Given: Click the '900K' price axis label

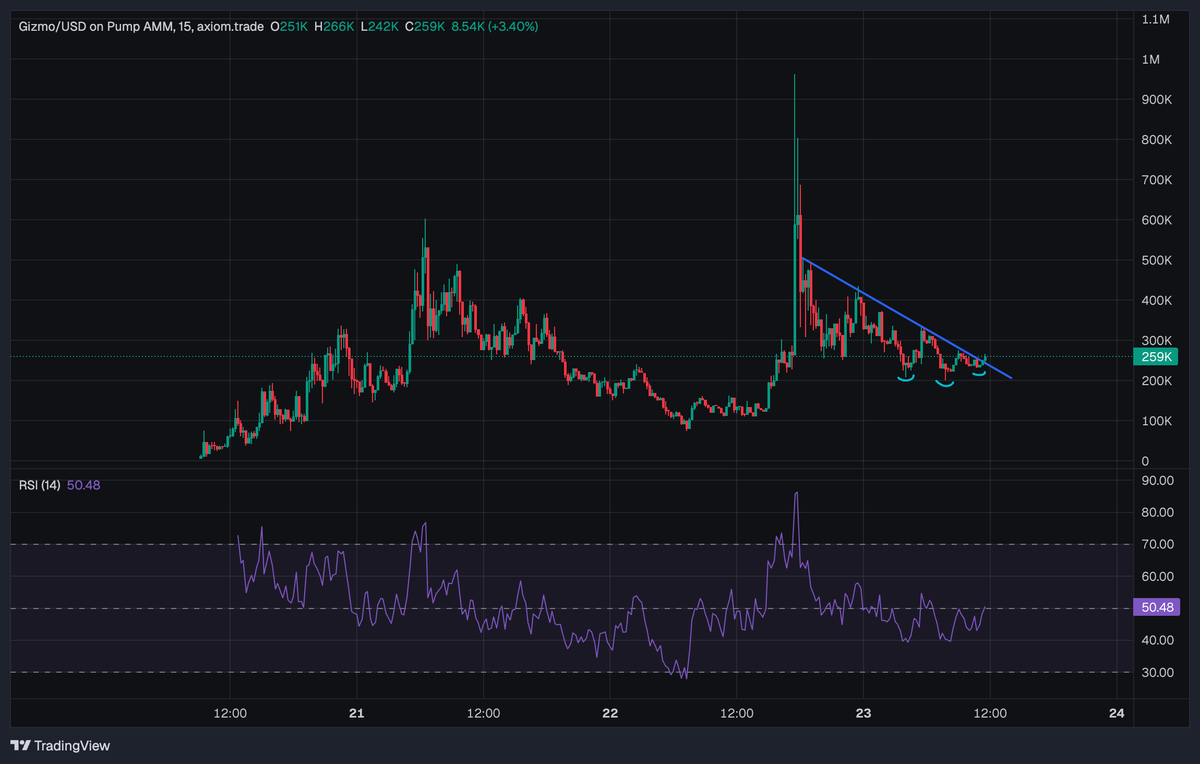Looking at the screenshot, I should (x=1156, y=99).
